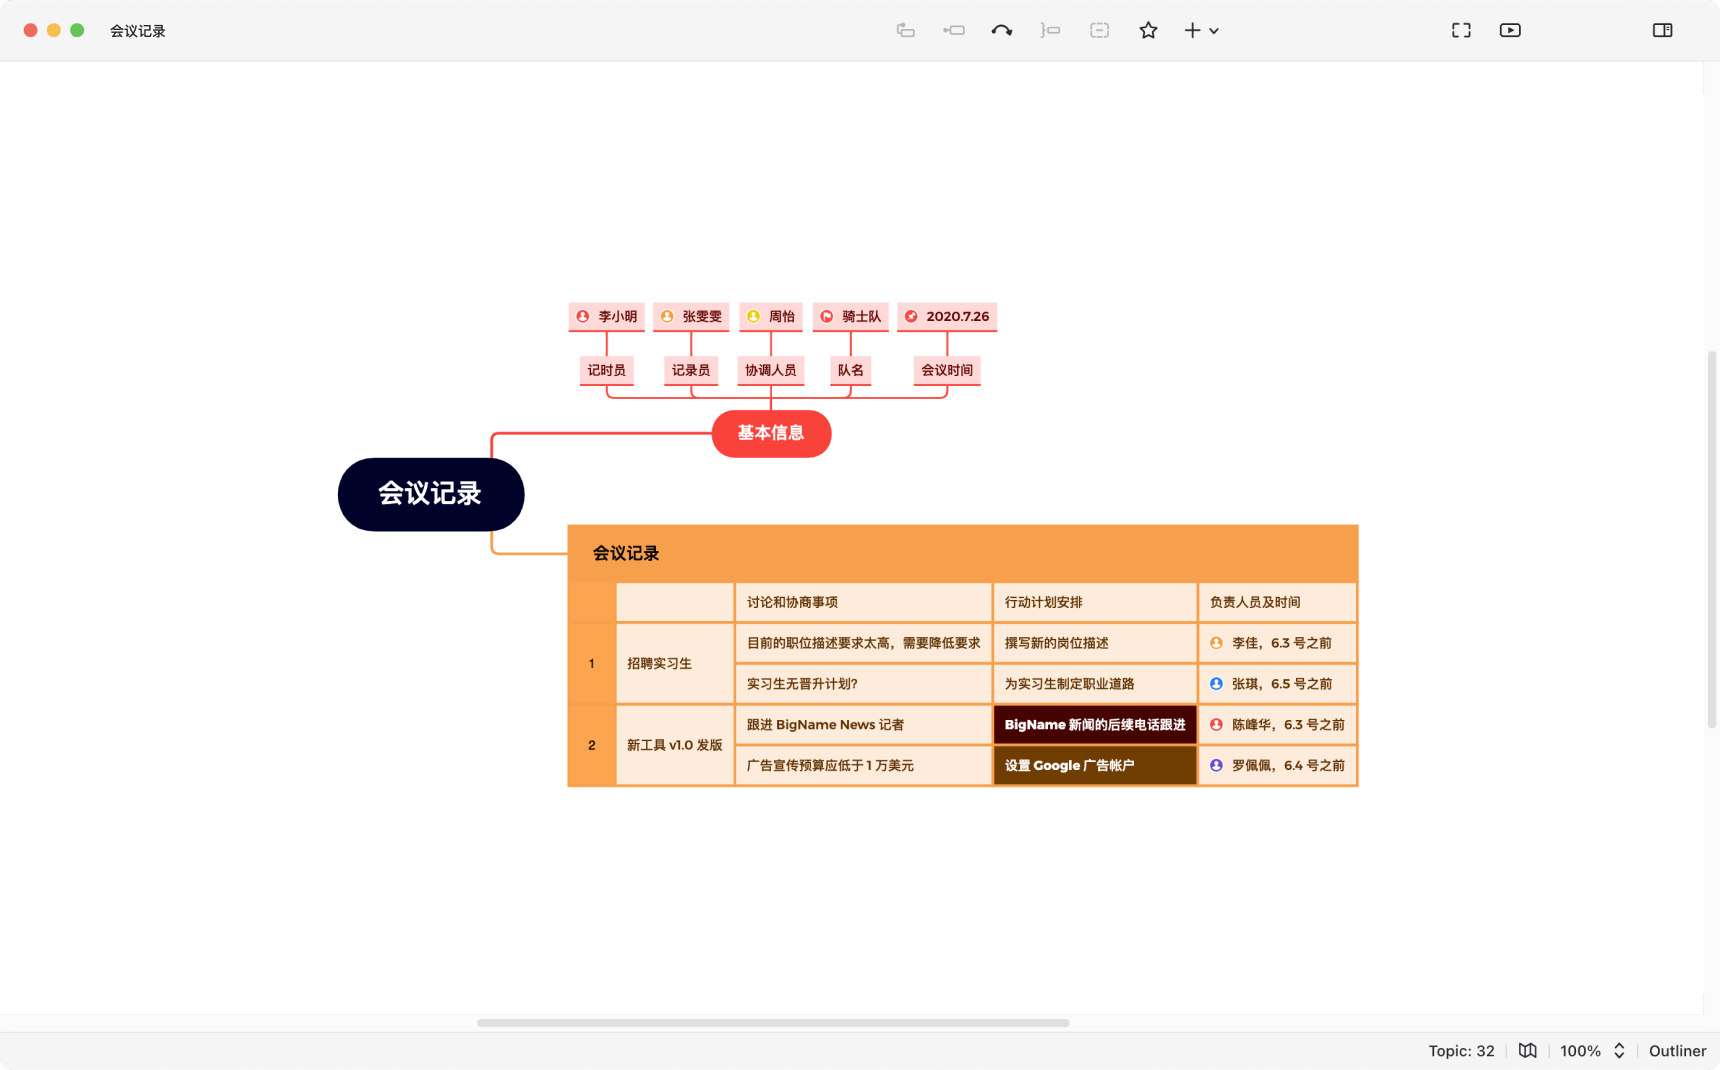Viewport: 1720px width, 1070px height.
Task: Click the Topic toolbar icon
Action: click(905, 31)
